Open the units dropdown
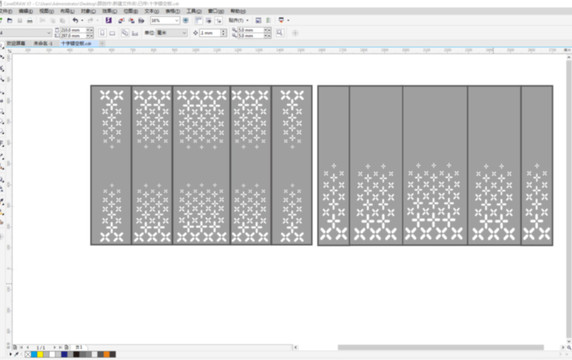 coord(171,33)
